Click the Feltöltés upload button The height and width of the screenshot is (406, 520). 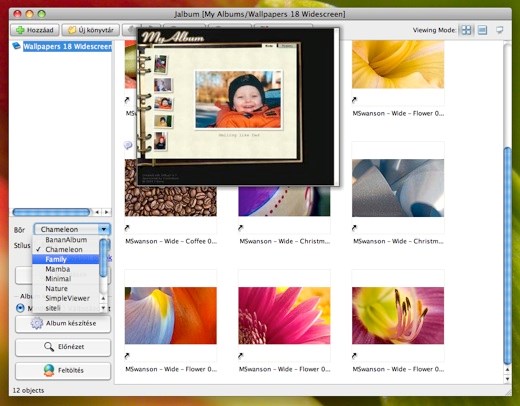coord(63,371)
